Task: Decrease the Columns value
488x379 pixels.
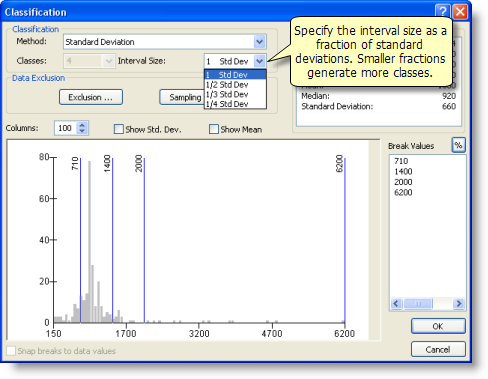Action: 82,131
